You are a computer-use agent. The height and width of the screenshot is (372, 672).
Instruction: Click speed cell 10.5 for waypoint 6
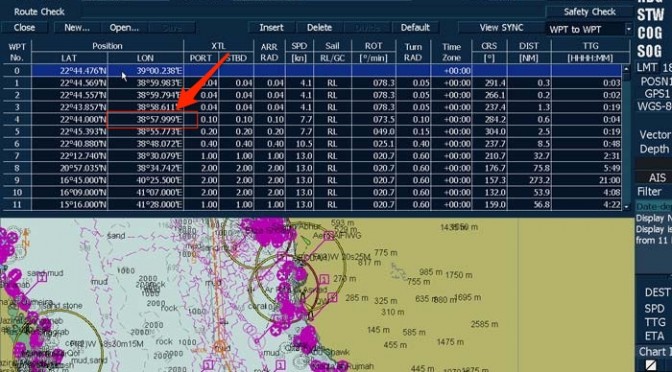tap(299, 144)
